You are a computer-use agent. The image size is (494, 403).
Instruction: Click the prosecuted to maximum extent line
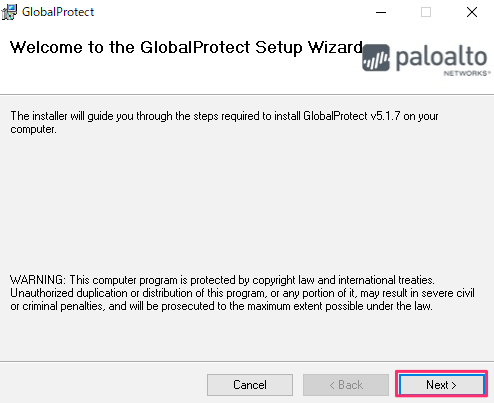click(x=221, y=306)
